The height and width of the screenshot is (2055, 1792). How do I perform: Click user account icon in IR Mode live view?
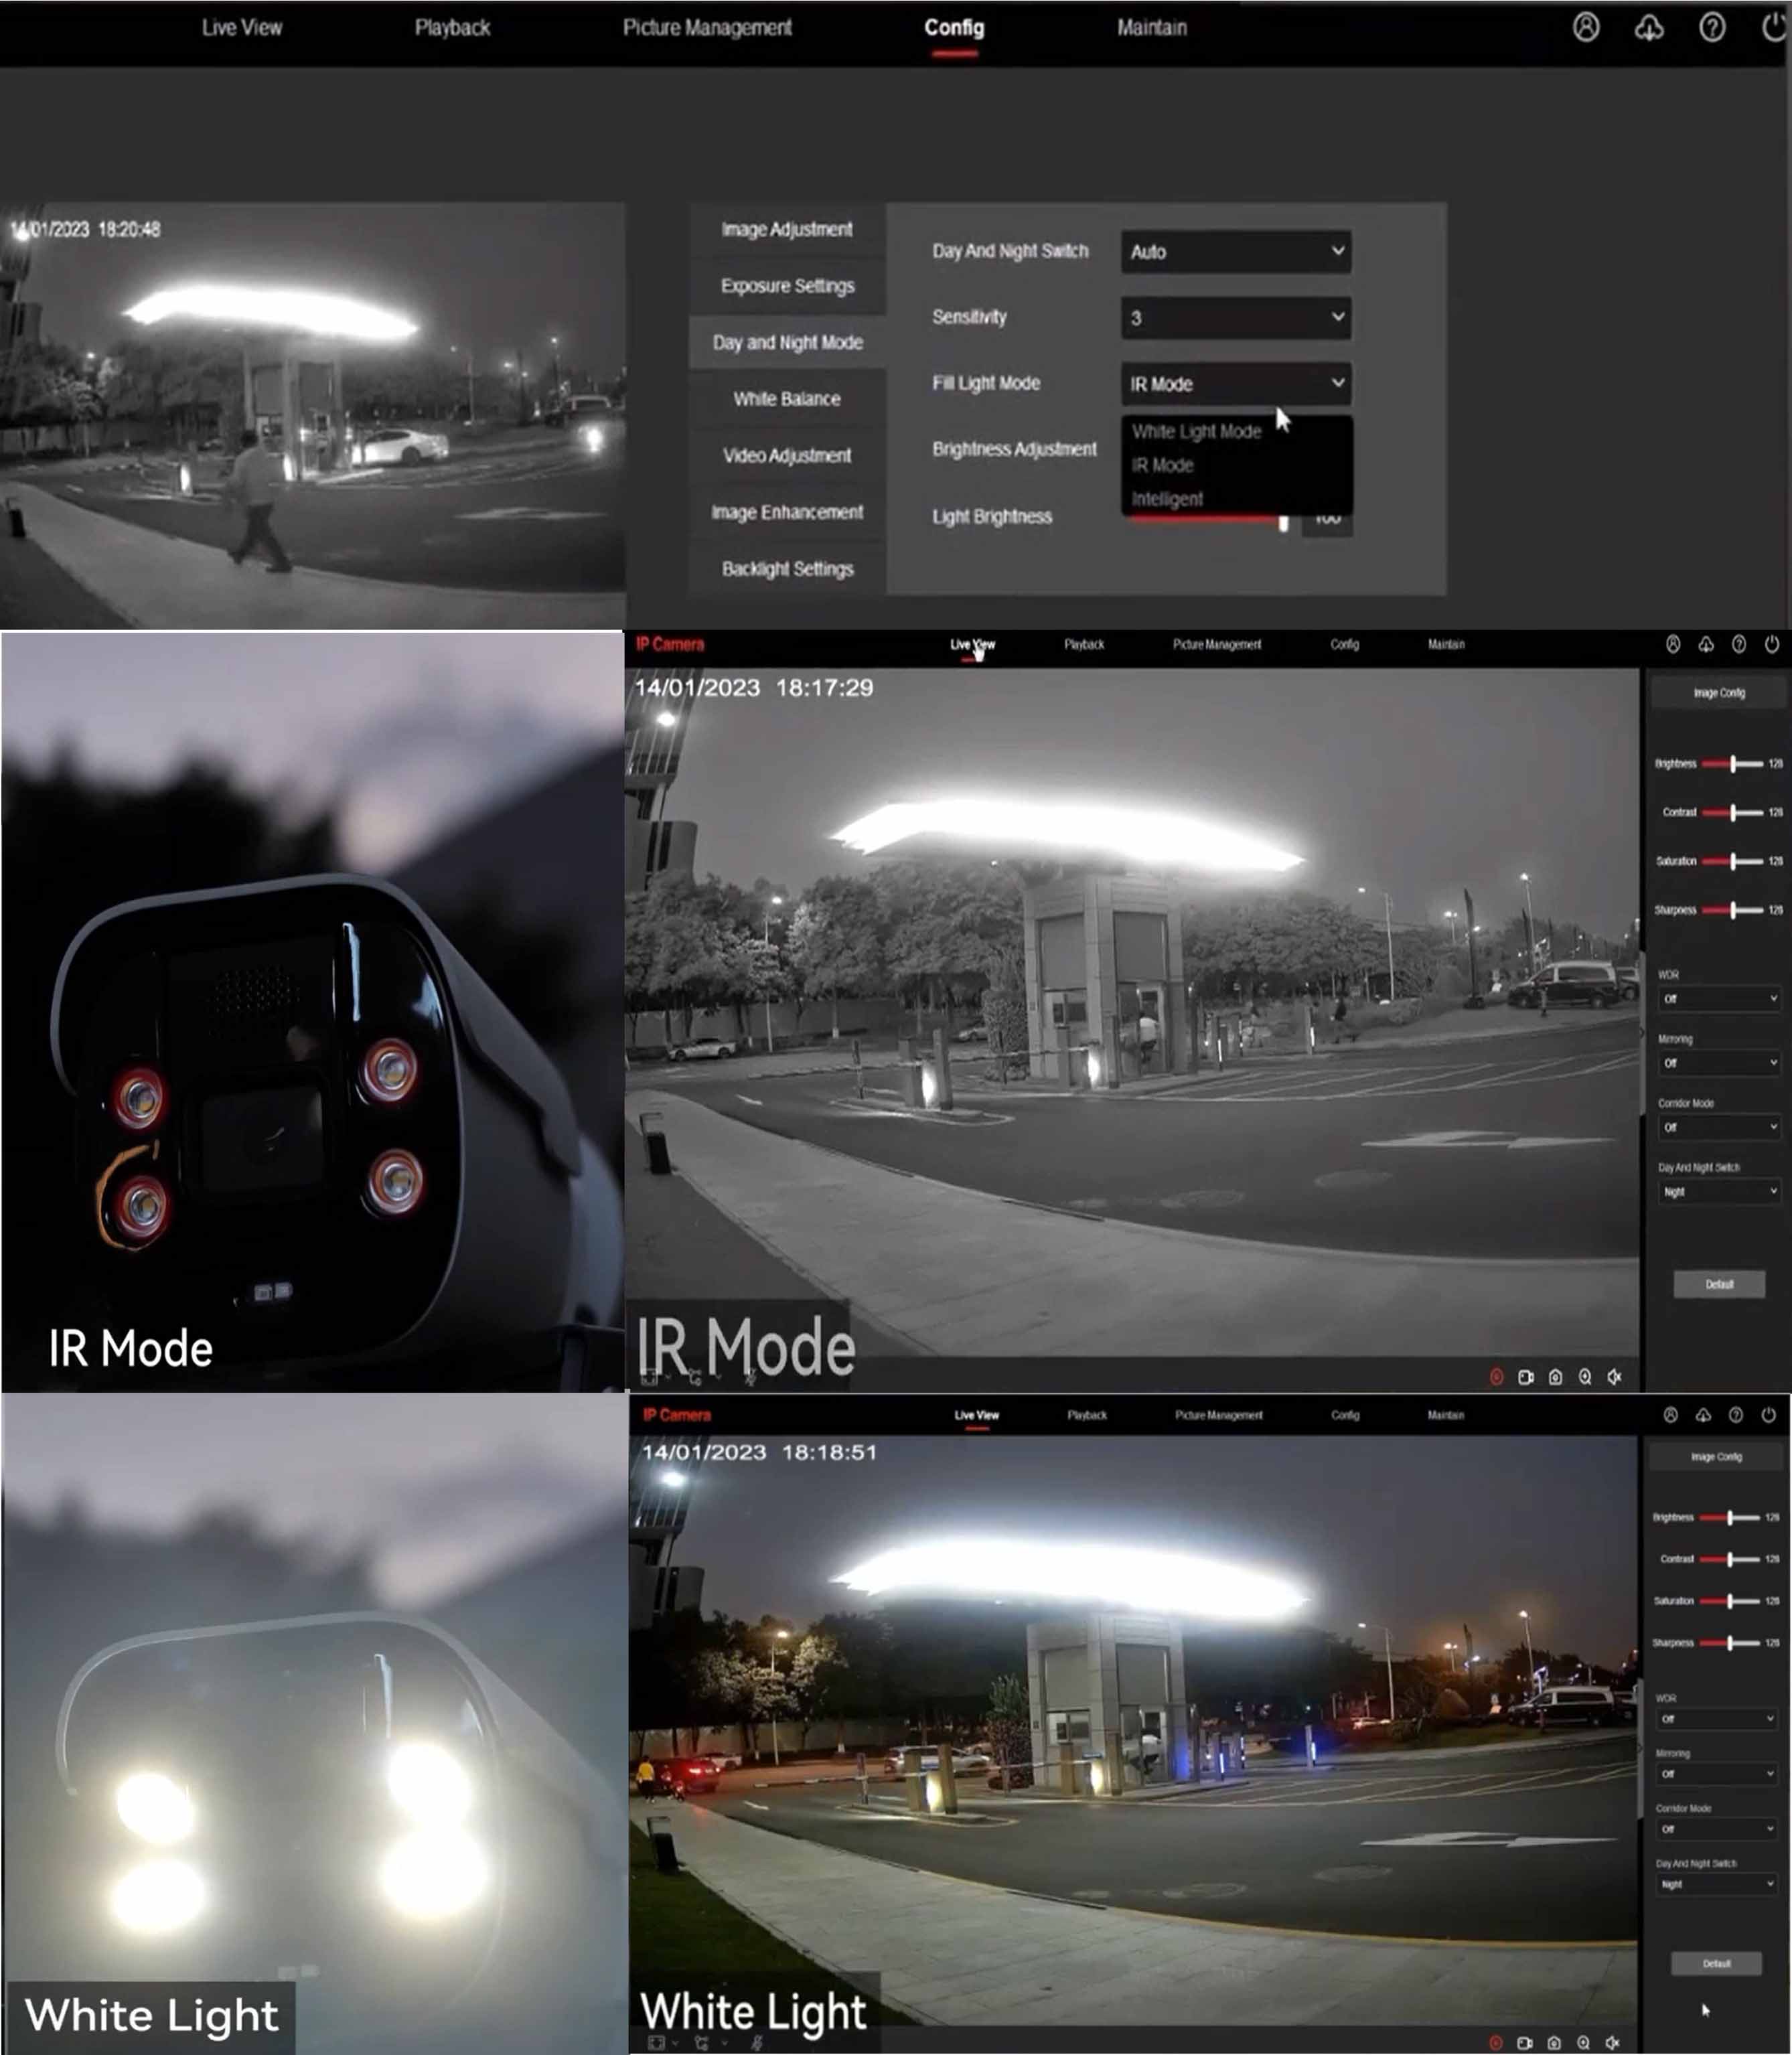[1673, 644]
